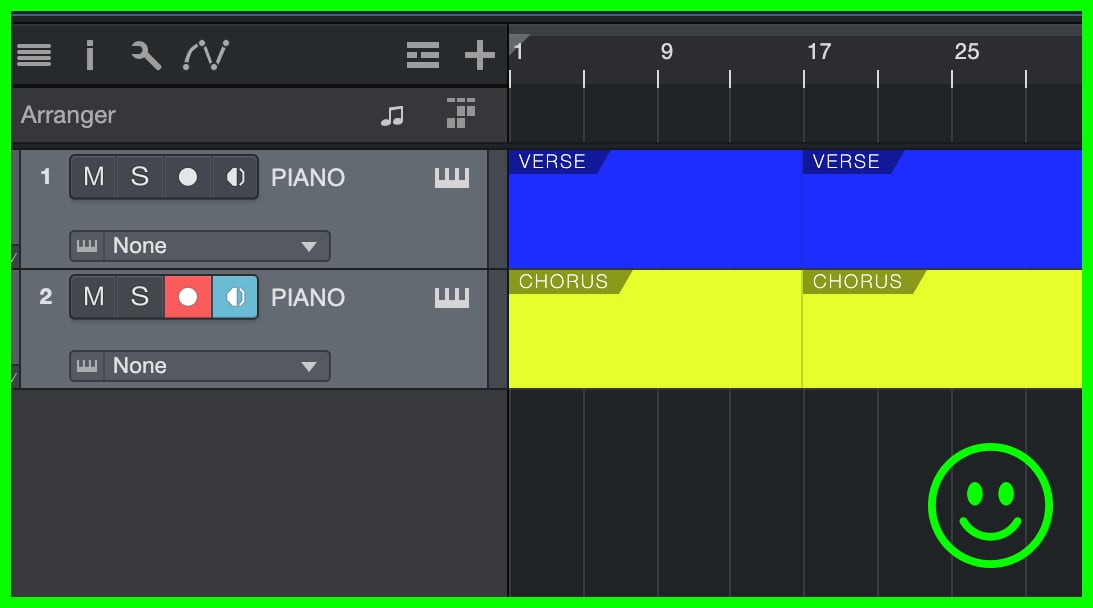Viewport: 1093px width, 608px height.
Task: Click the Arranger grid blocks icon
Action: [x=460, y=114]
